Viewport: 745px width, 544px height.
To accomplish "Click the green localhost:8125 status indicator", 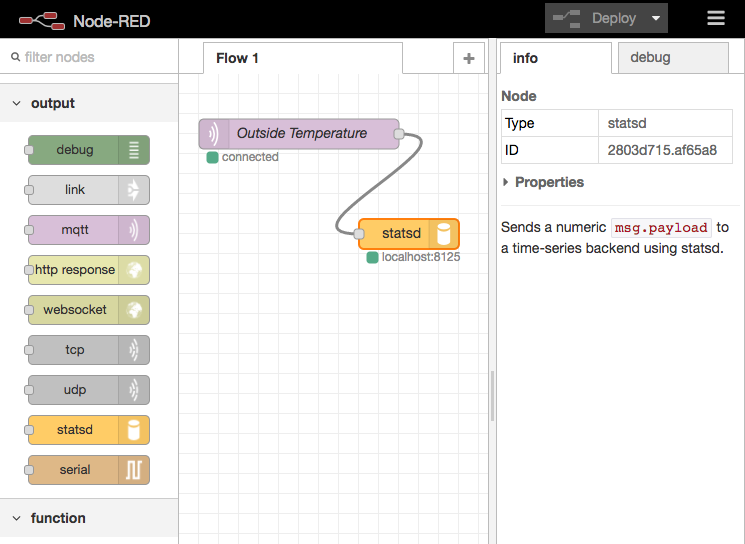I will tap(372, 258).
